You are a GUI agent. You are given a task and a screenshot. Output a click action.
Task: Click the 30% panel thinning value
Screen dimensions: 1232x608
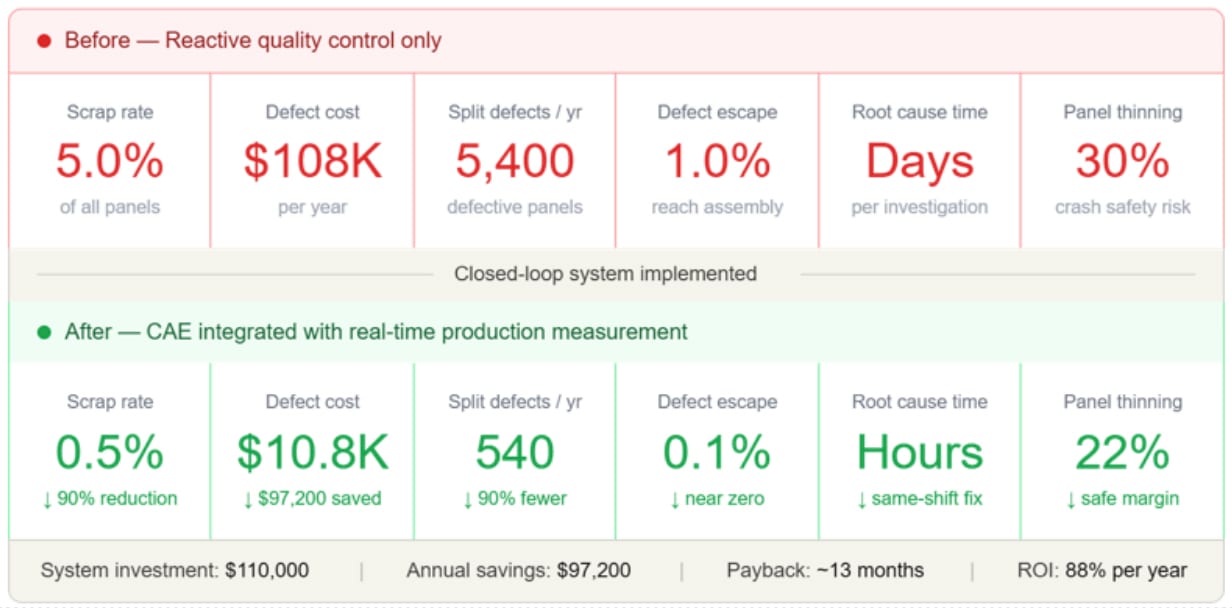pos(1122,161)
